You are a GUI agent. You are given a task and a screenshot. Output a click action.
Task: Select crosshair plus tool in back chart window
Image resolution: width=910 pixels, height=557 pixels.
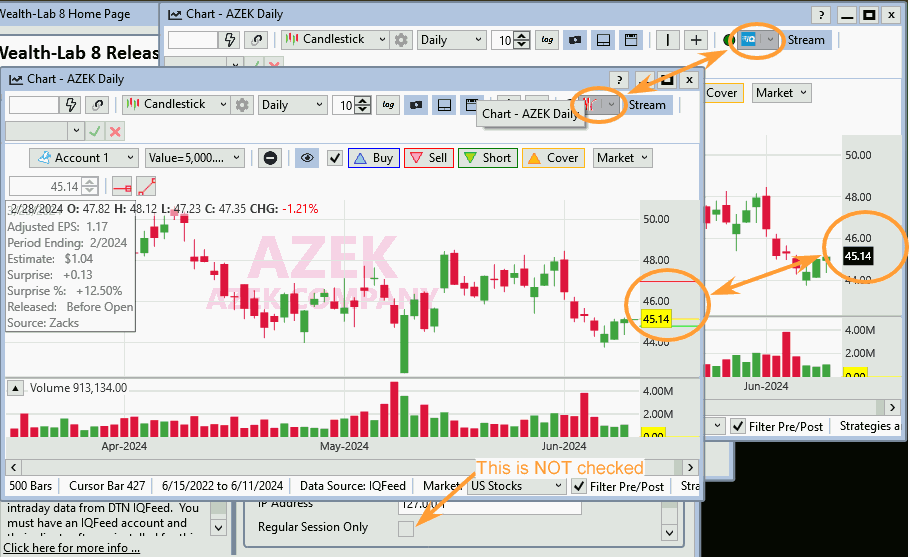tap(696, 40)
